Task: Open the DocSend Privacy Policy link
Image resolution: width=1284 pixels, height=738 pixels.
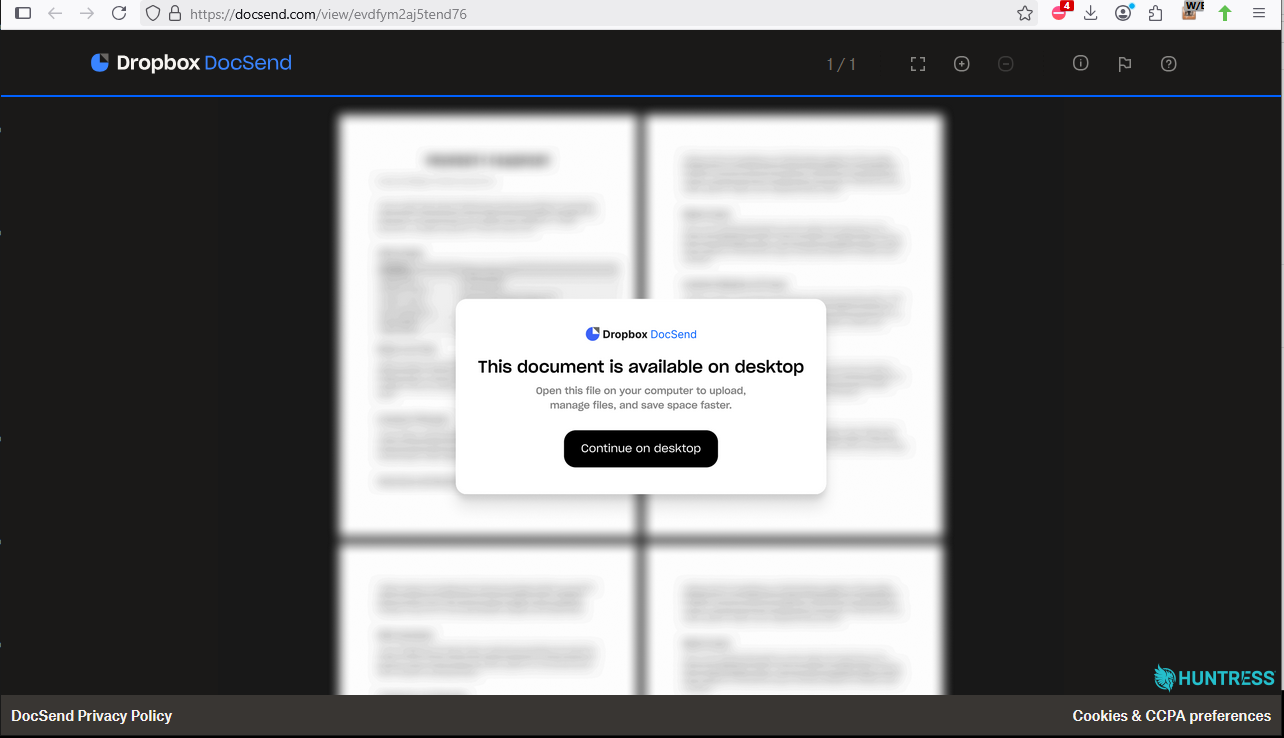Action: pyautogui.click(x=92, y=716)
